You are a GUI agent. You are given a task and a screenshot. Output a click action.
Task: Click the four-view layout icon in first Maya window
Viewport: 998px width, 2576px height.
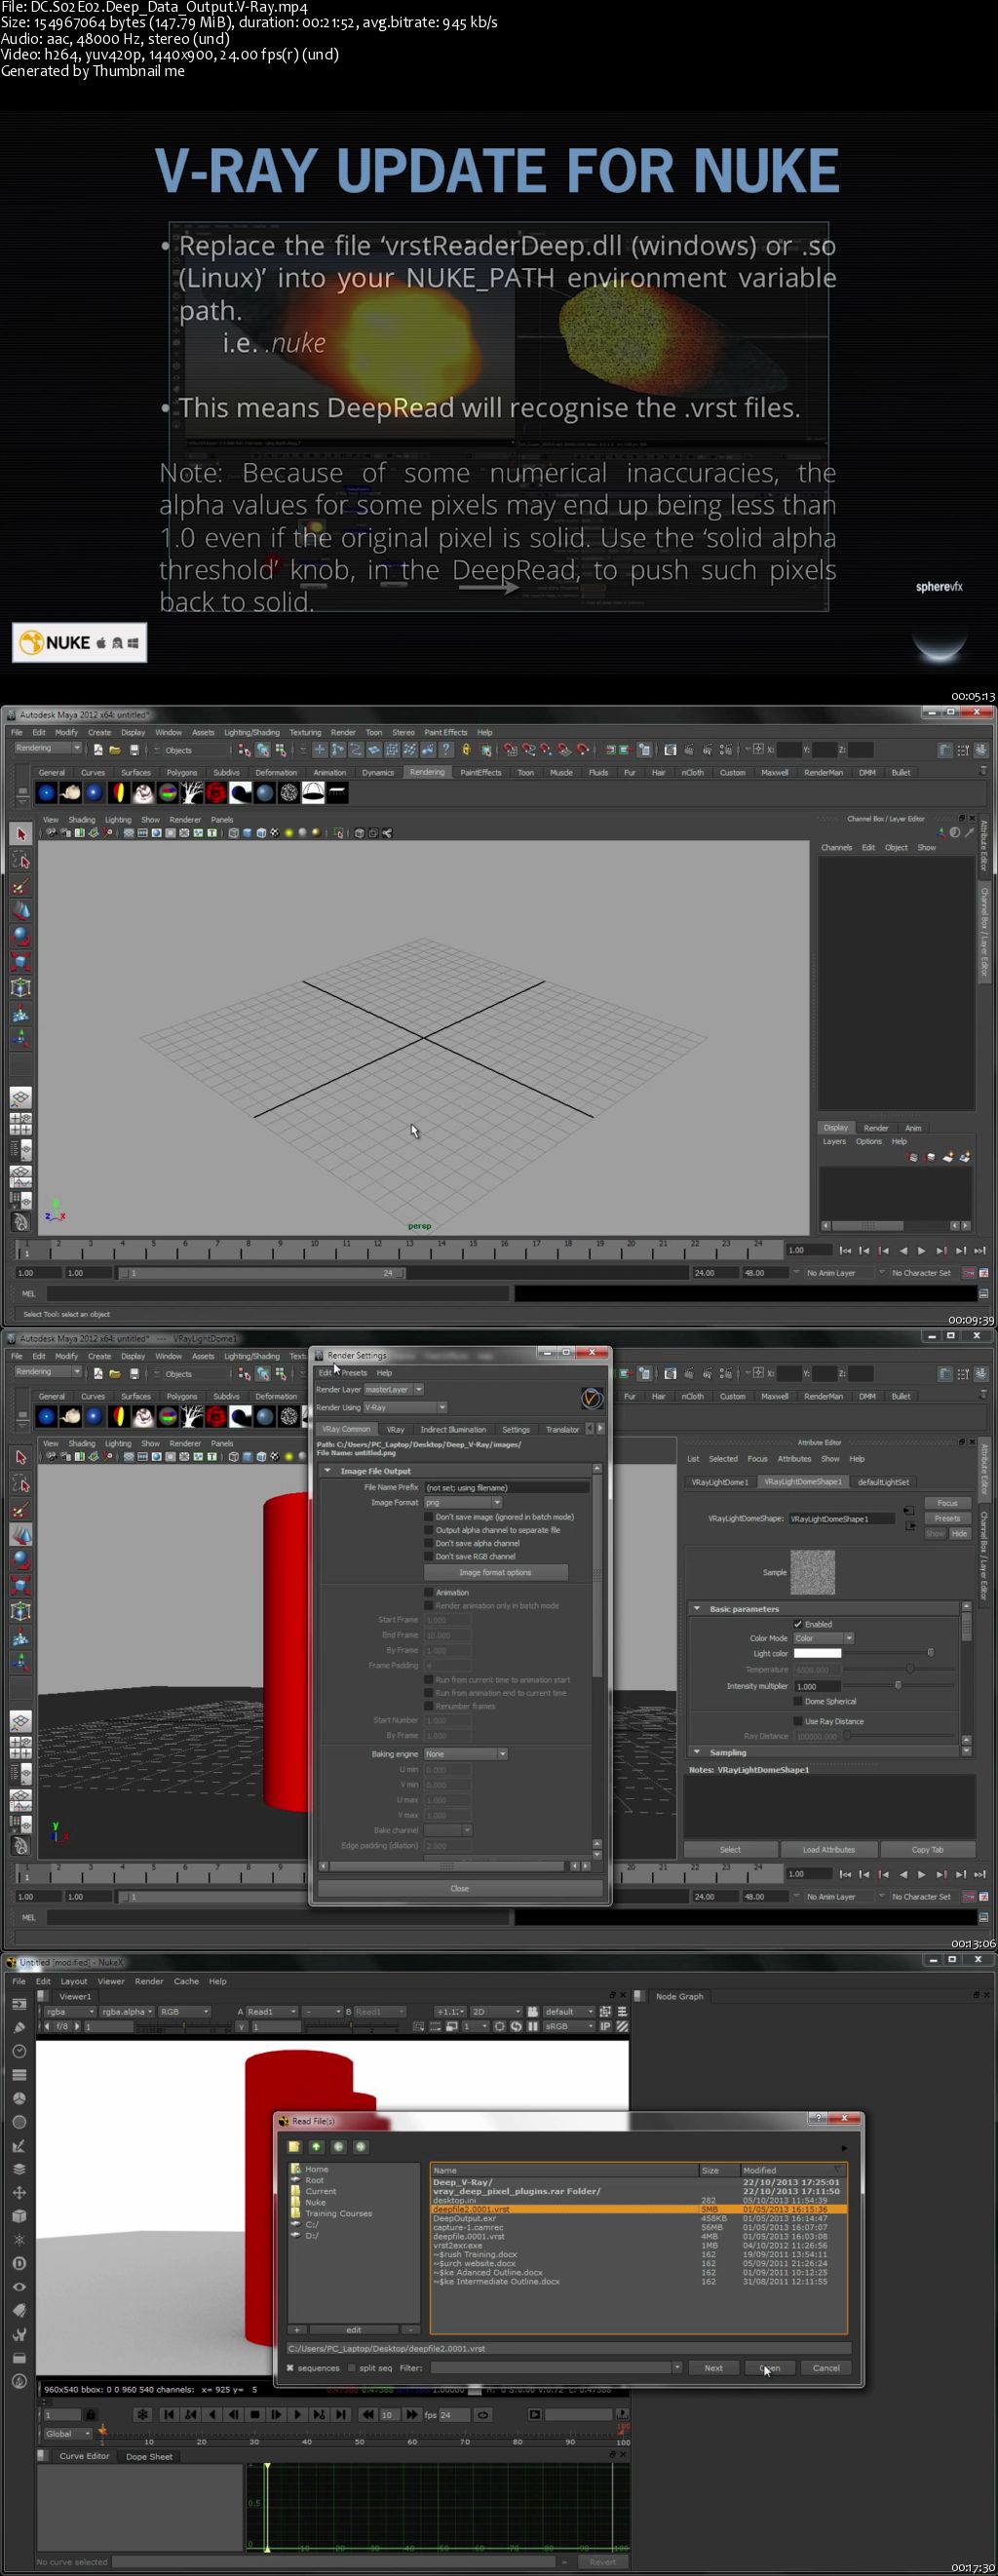21,1124
